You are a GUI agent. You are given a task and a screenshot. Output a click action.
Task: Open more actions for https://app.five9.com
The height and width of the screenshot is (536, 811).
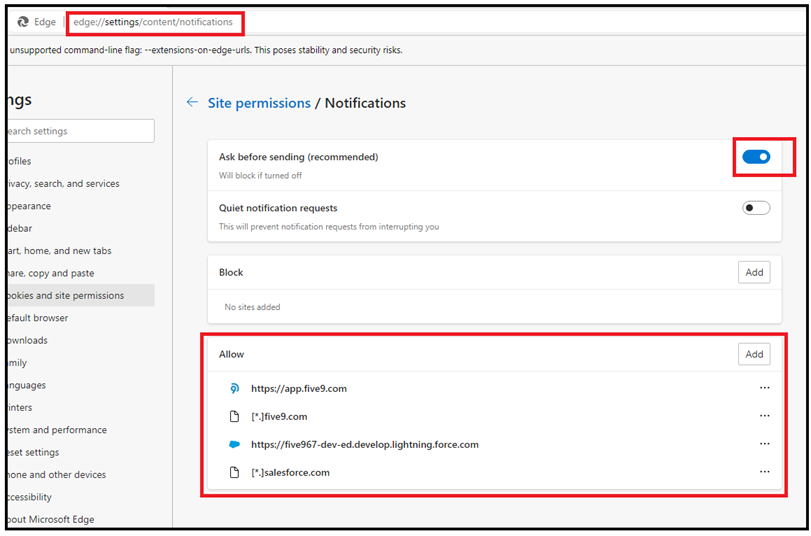coord(764,388)
